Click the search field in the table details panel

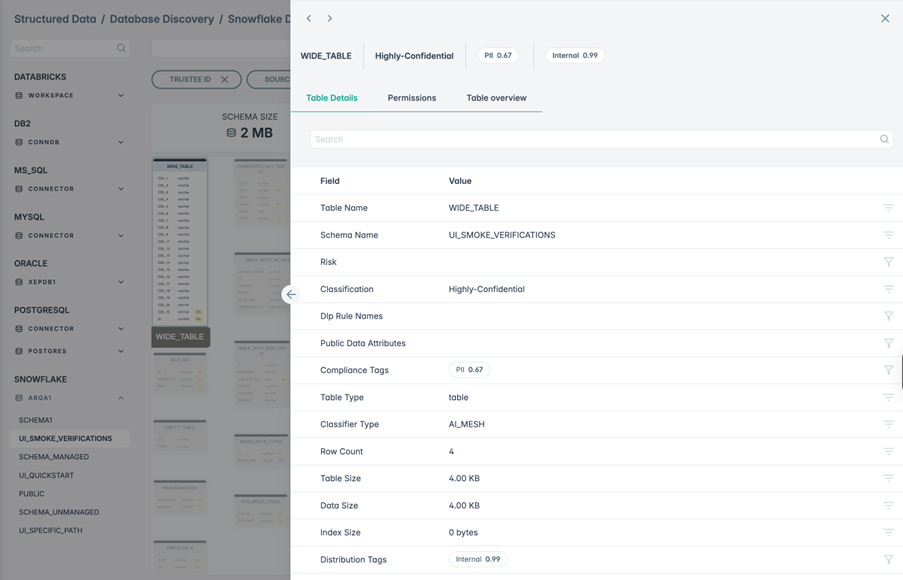pyautogui.click(x=590, y=140)
